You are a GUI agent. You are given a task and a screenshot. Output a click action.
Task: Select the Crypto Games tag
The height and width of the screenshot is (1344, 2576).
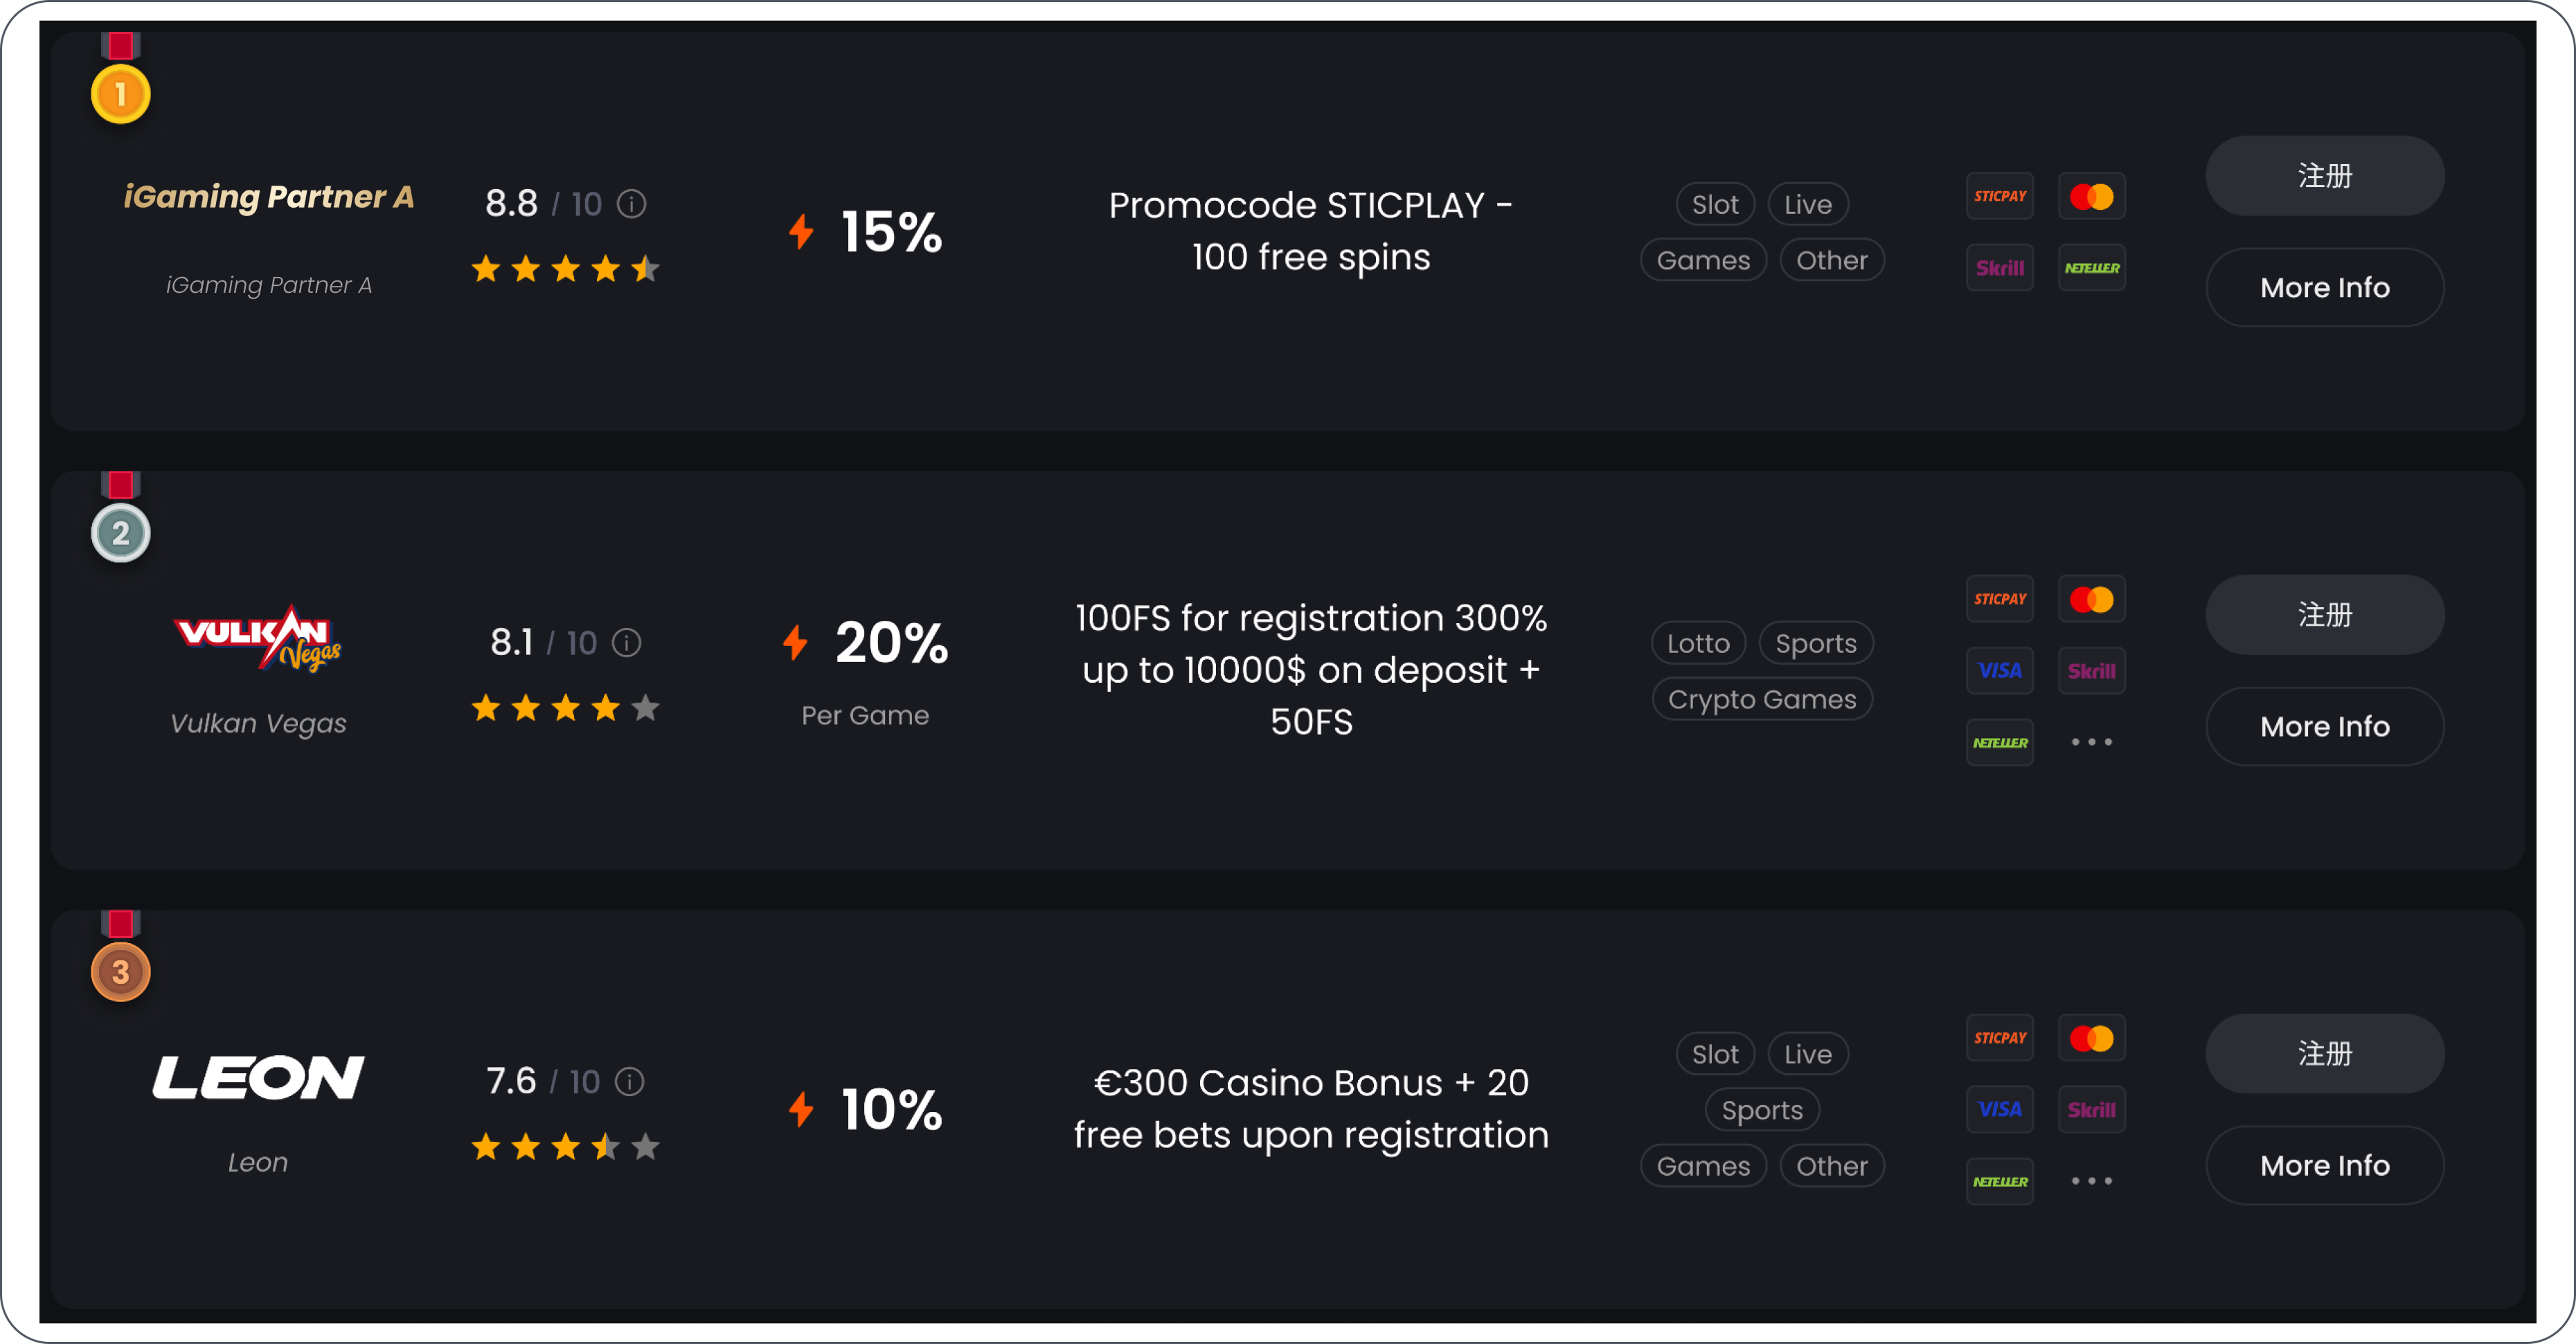tap(1762, 699)
